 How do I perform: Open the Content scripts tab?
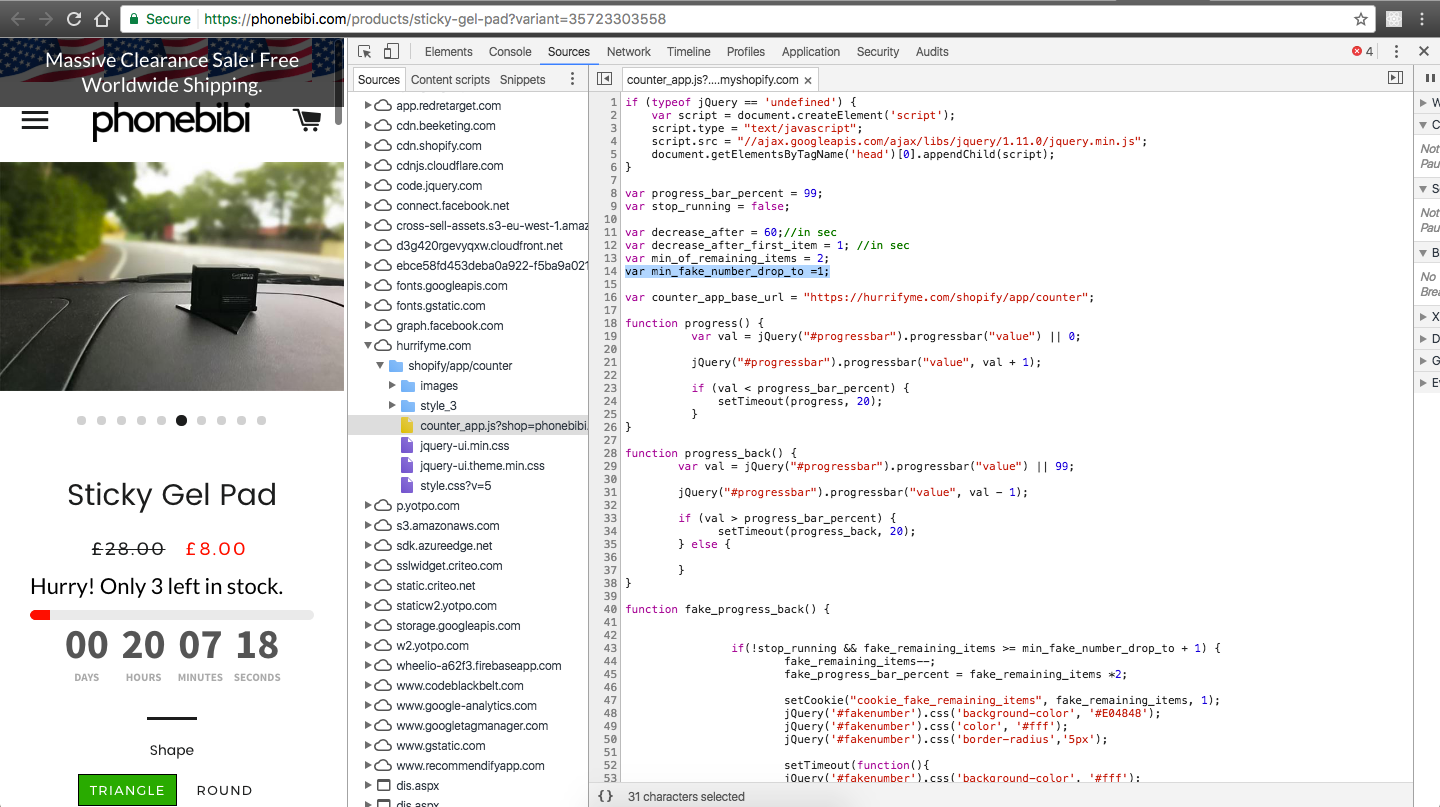pos(450,80)
